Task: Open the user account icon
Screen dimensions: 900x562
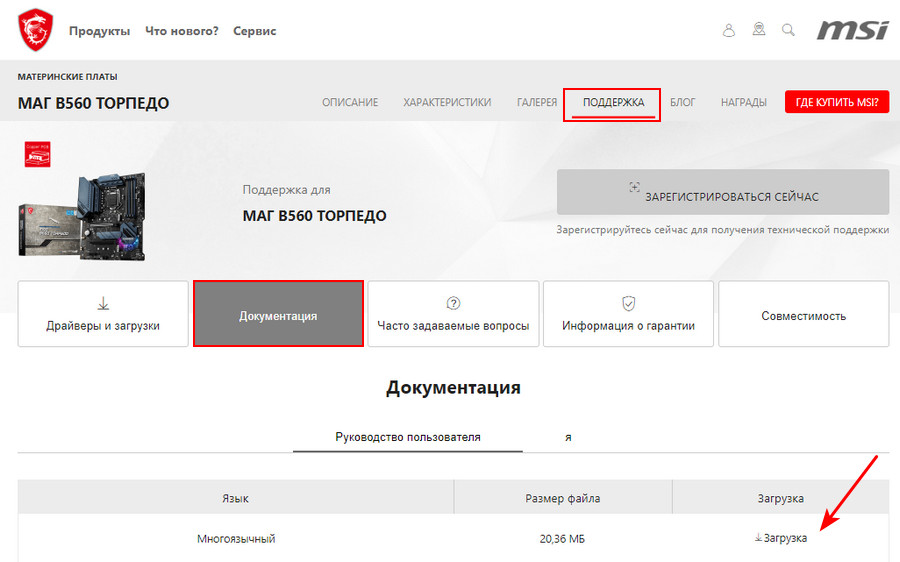Action: (x=728, y=30)
